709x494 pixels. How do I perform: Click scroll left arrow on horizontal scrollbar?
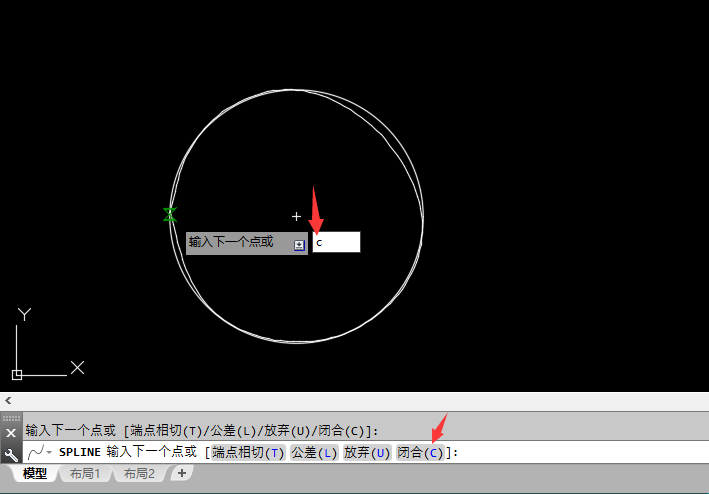click(8, 400)
